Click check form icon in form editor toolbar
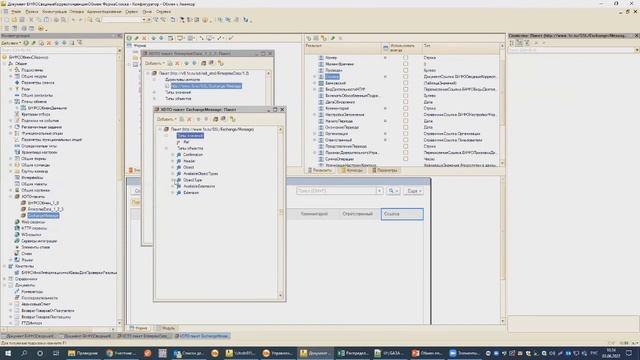Viewport: 640px width, 360px height. pos(231,38)
